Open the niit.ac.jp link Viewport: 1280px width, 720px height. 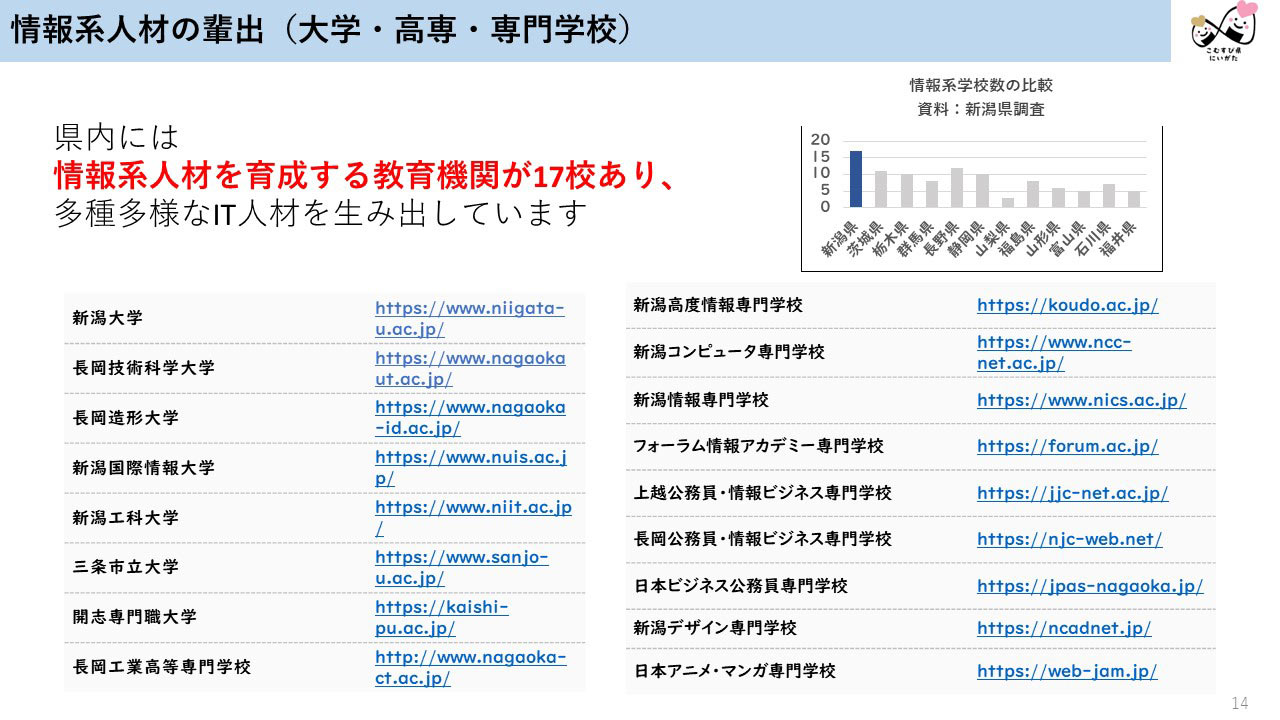pos(473,517)
